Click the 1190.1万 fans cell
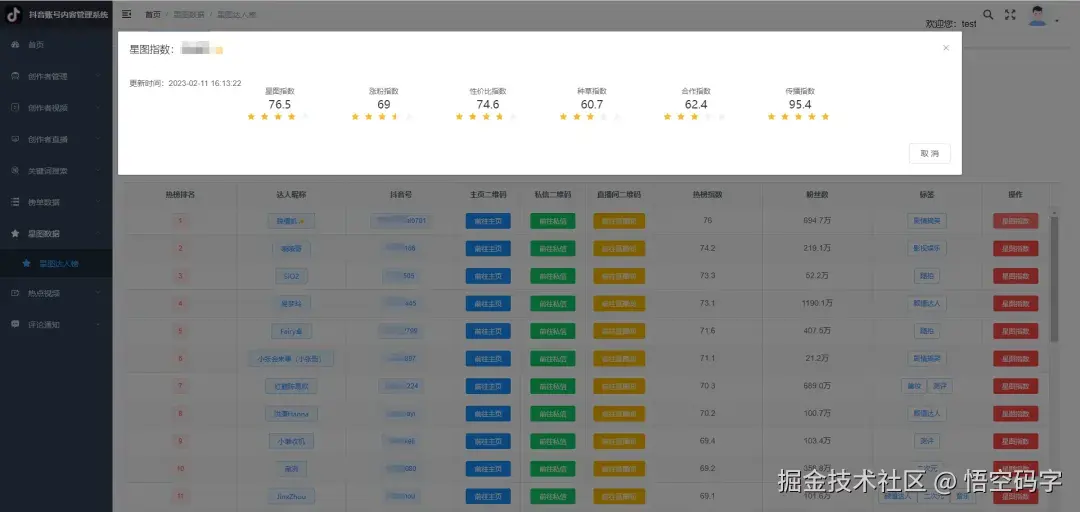Image resolution: width=1080 pixels, height=512 pixels. (x=818, y=303)
